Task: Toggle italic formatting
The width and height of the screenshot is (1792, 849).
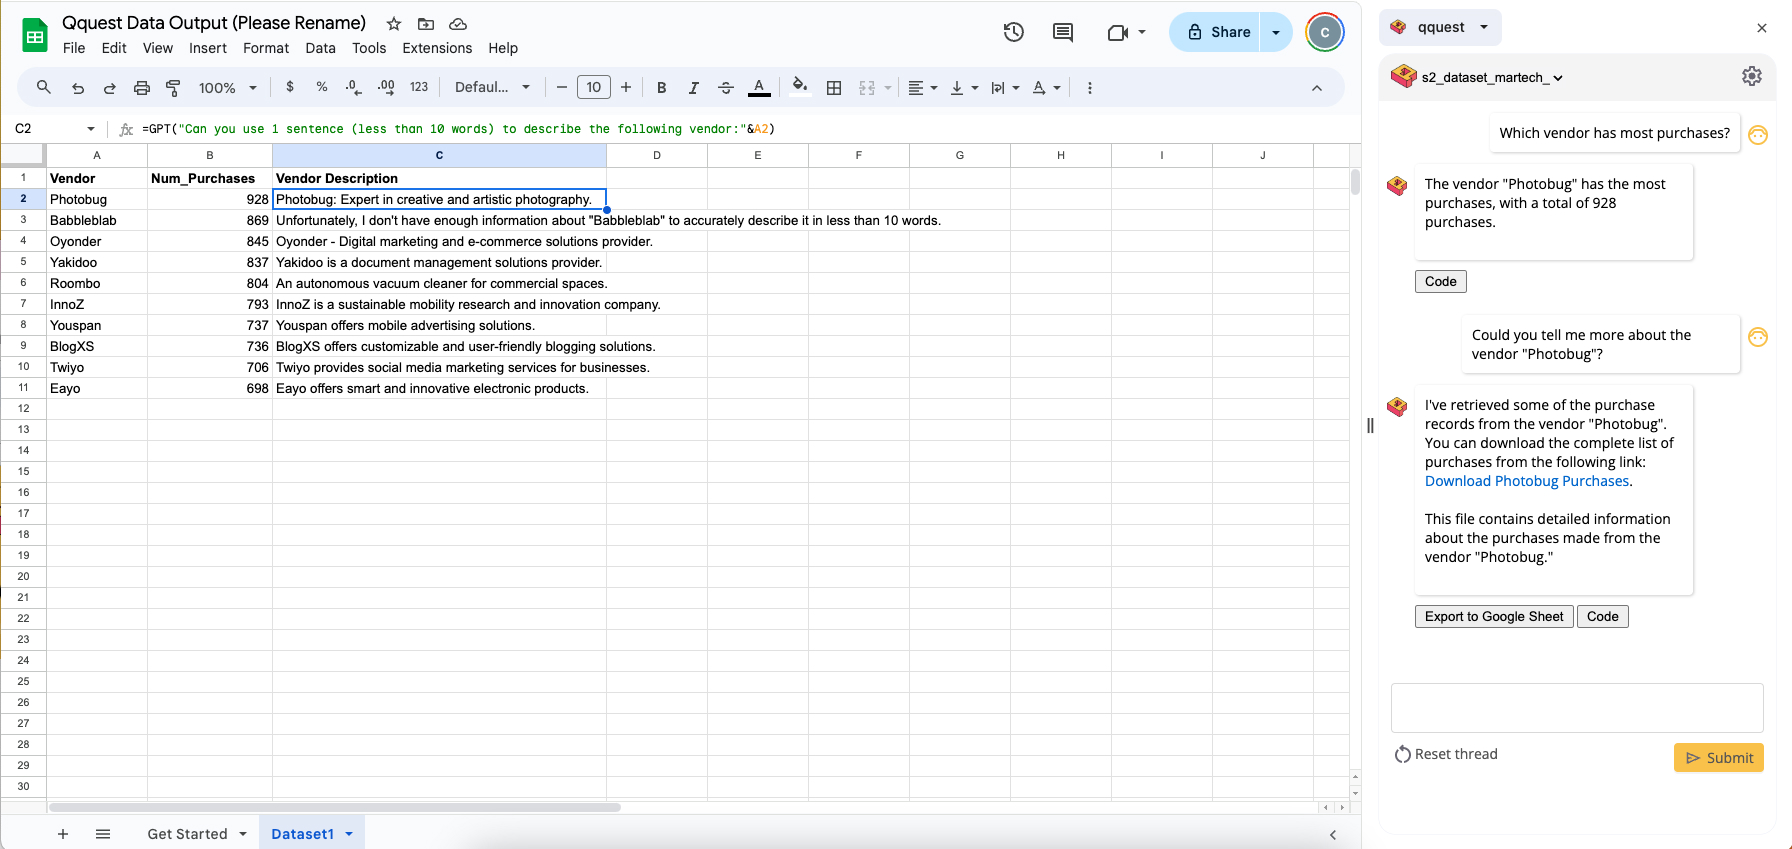Action: (693, 88)
